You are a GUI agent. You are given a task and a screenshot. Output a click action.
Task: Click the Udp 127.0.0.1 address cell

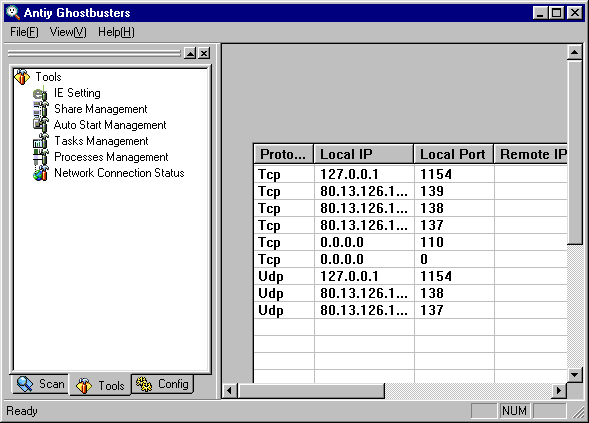click(x=364, y=276)
